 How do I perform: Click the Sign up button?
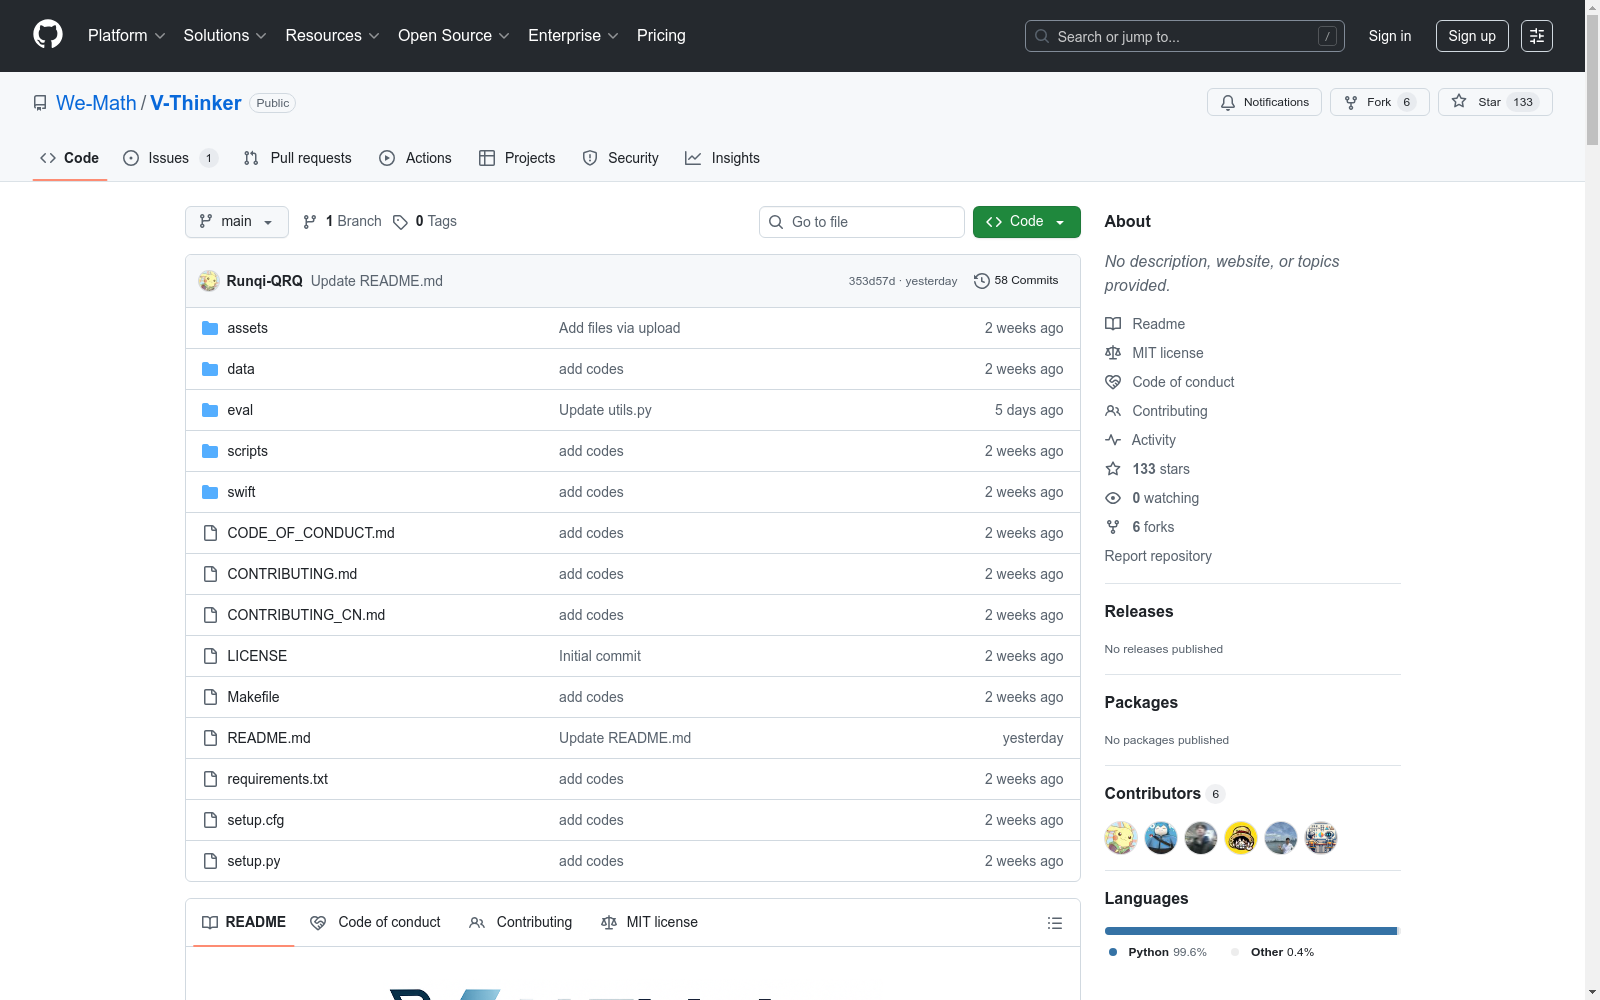[1472, 36]
